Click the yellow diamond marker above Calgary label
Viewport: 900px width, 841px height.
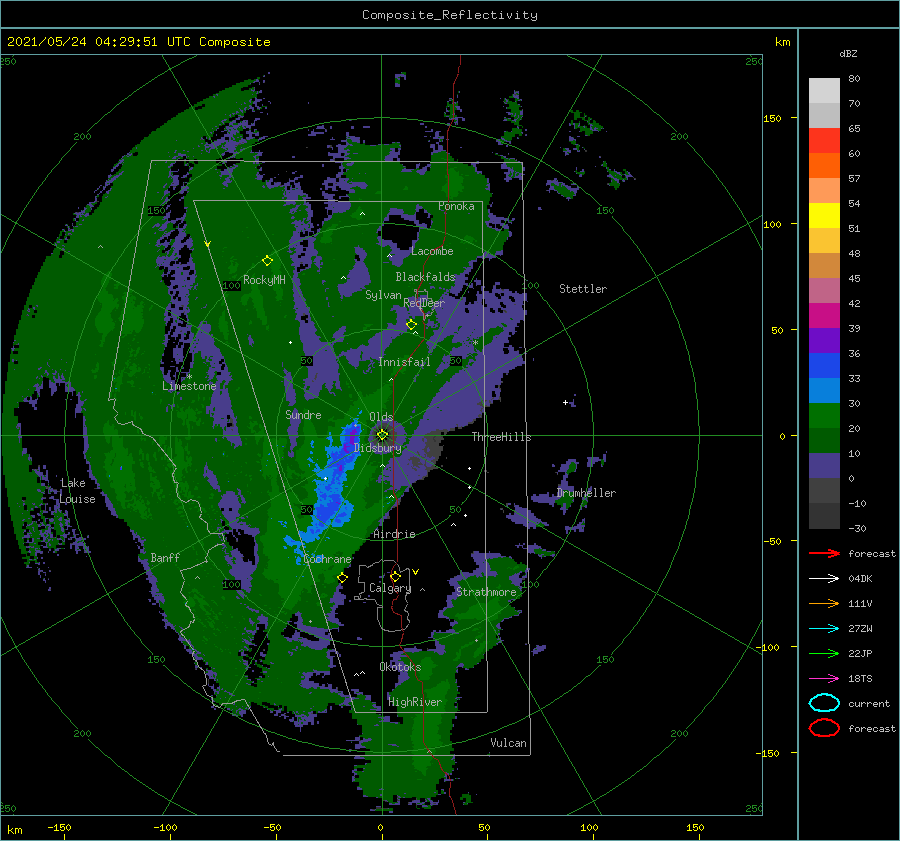point(395,576)
